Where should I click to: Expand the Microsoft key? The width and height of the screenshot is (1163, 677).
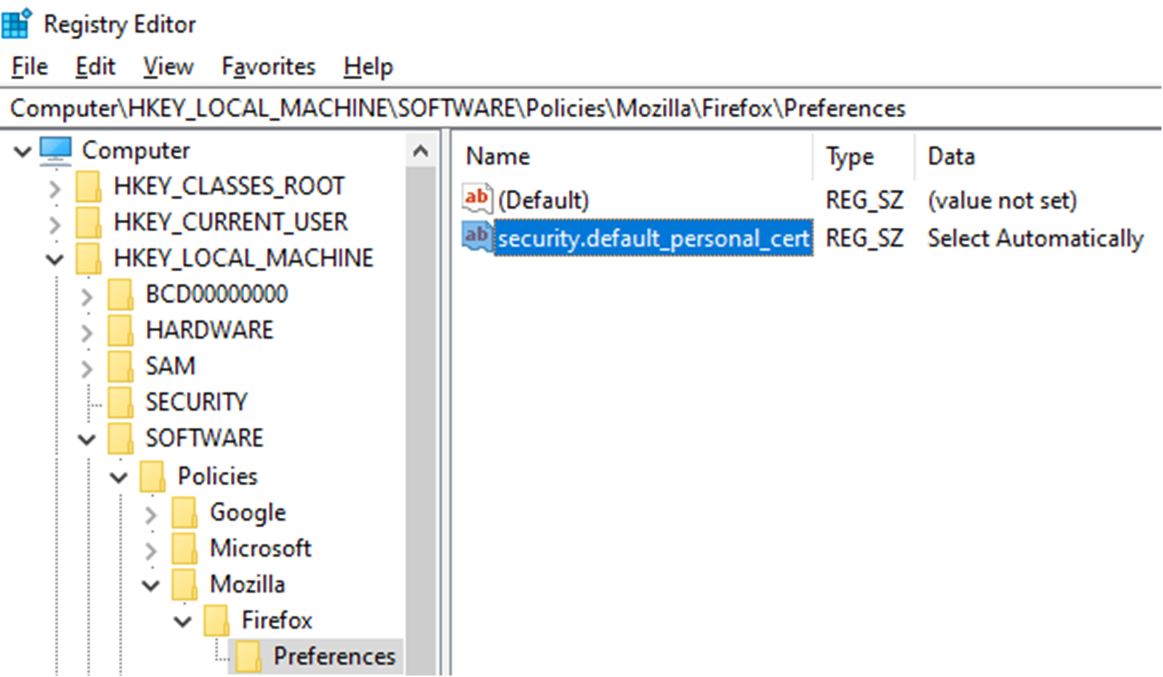(151, 550)
